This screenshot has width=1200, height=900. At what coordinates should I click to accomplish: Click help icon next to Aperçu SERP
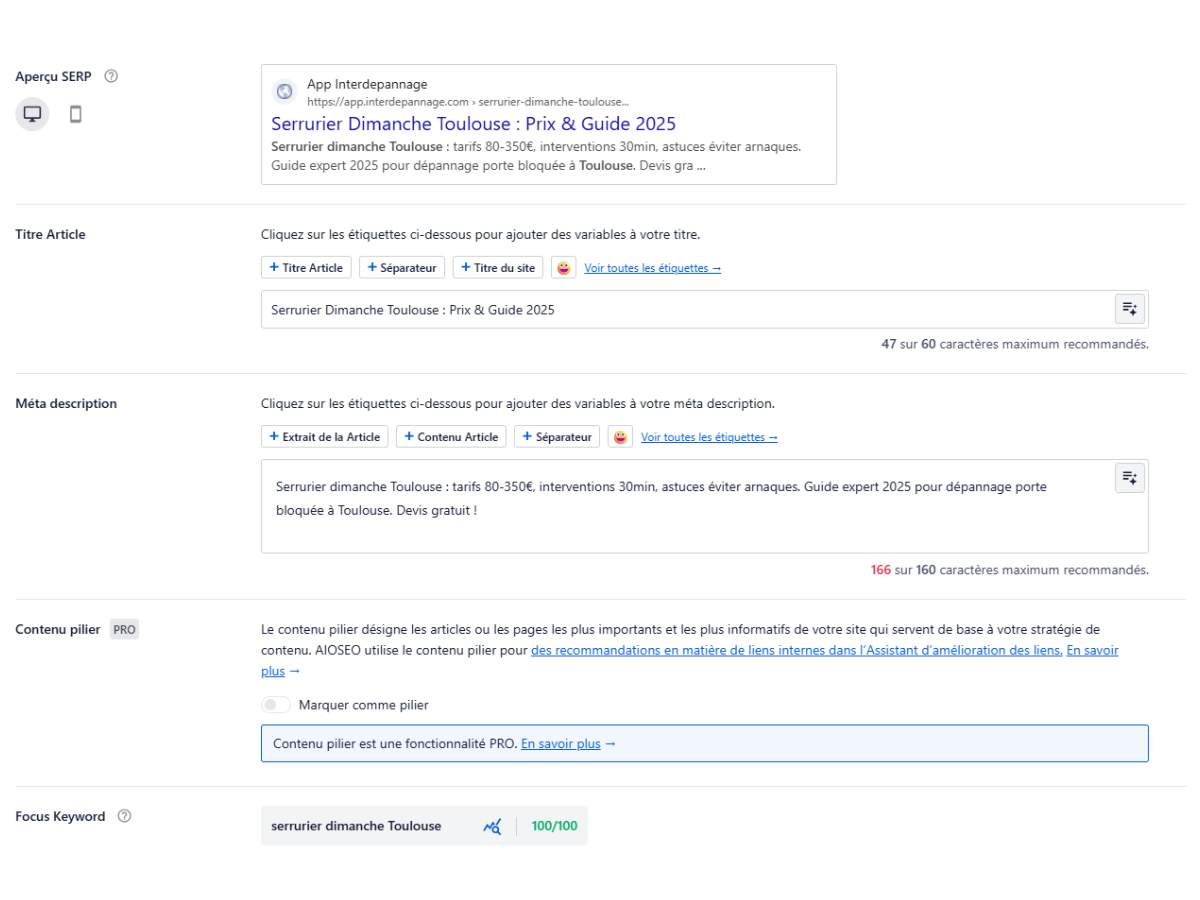point(111,76)
